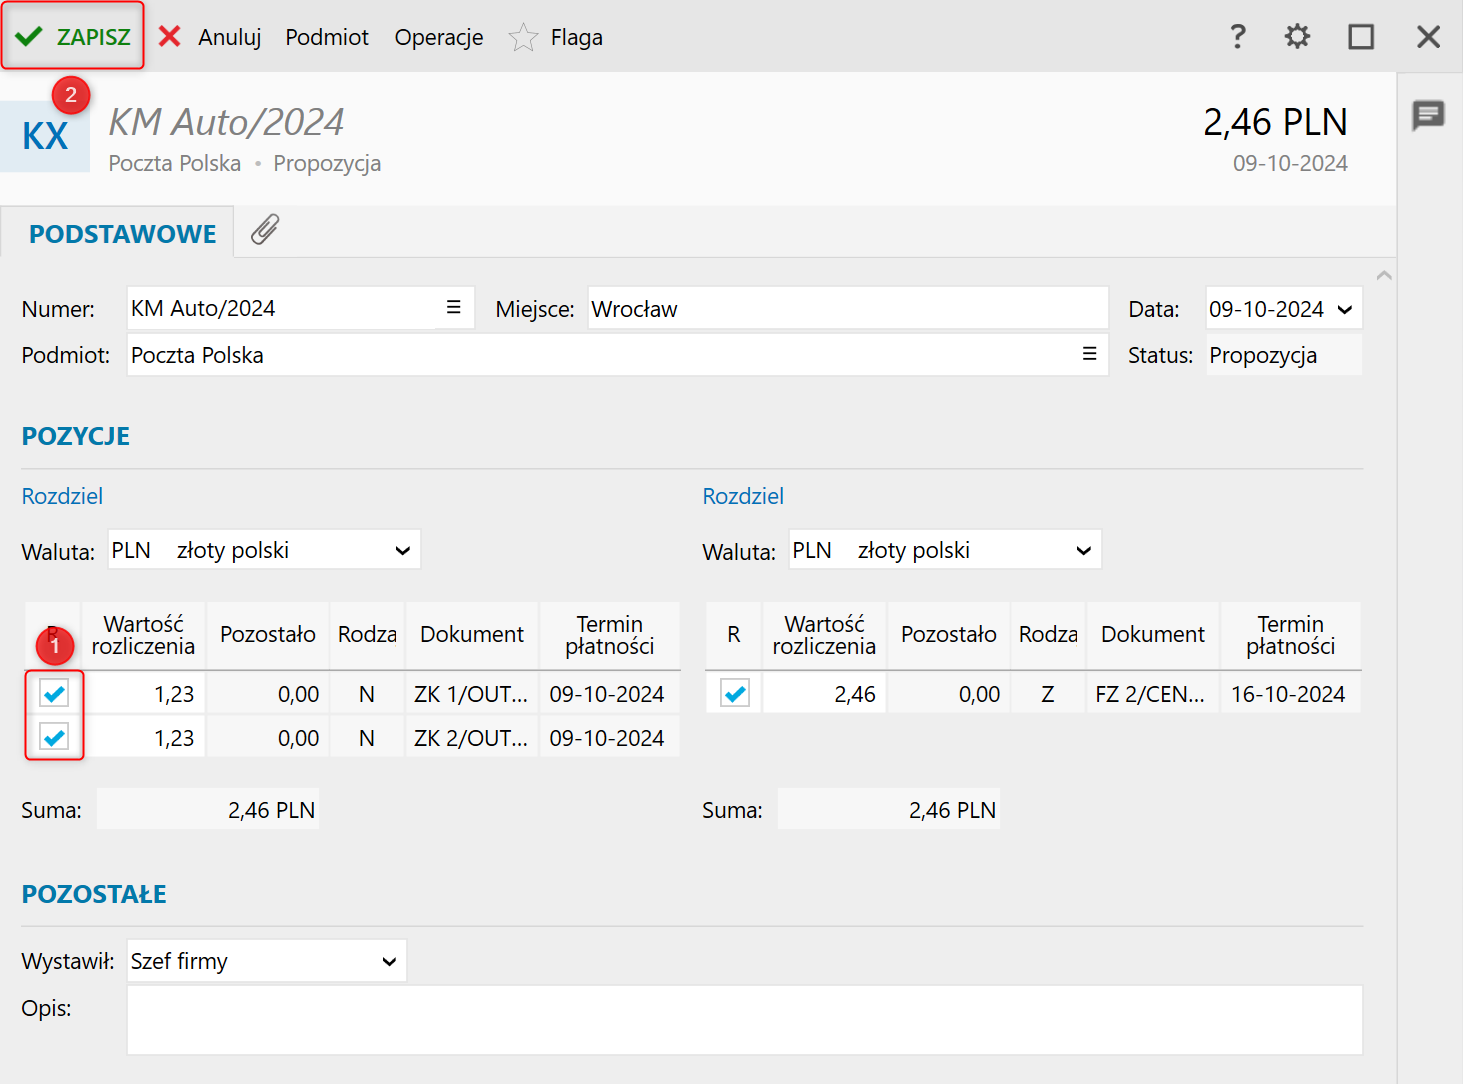Open the help question mark icon

point(1237,37)
